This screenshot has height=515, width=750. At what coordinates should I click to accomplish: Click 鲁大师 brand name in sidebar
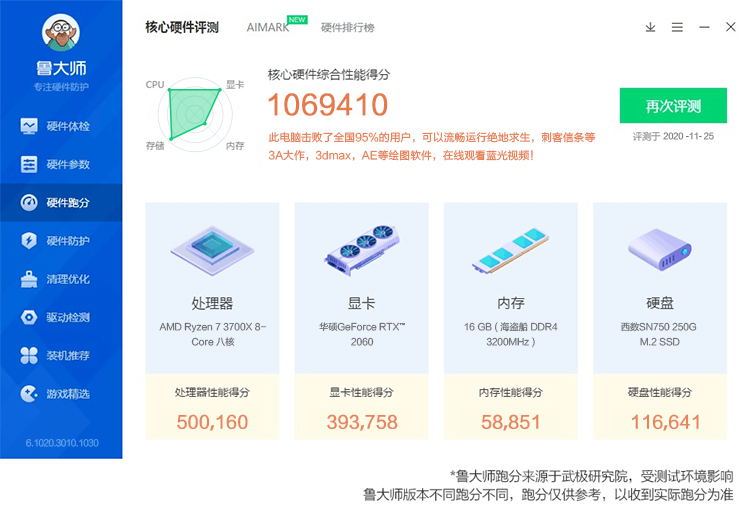[x=61, y=68]
